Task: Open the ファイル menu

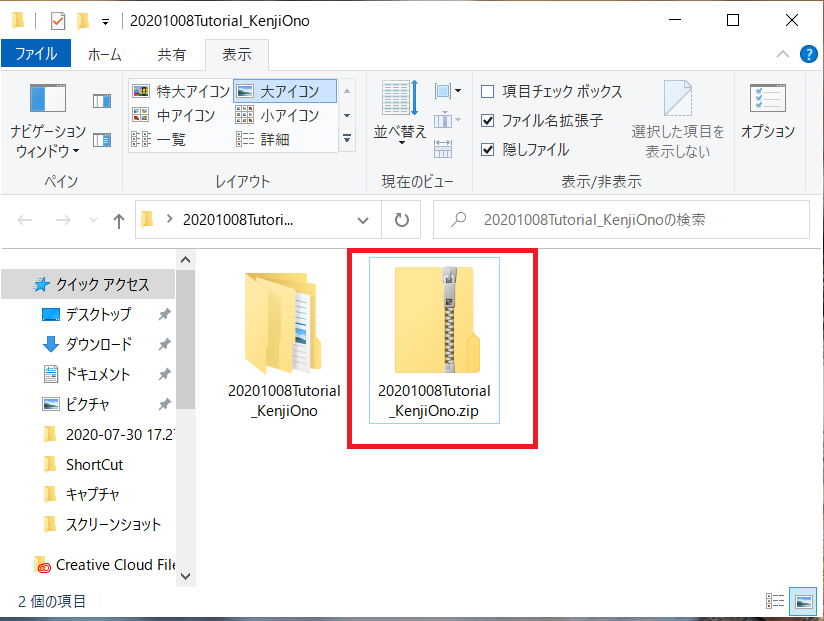Action: coord(36,54)
